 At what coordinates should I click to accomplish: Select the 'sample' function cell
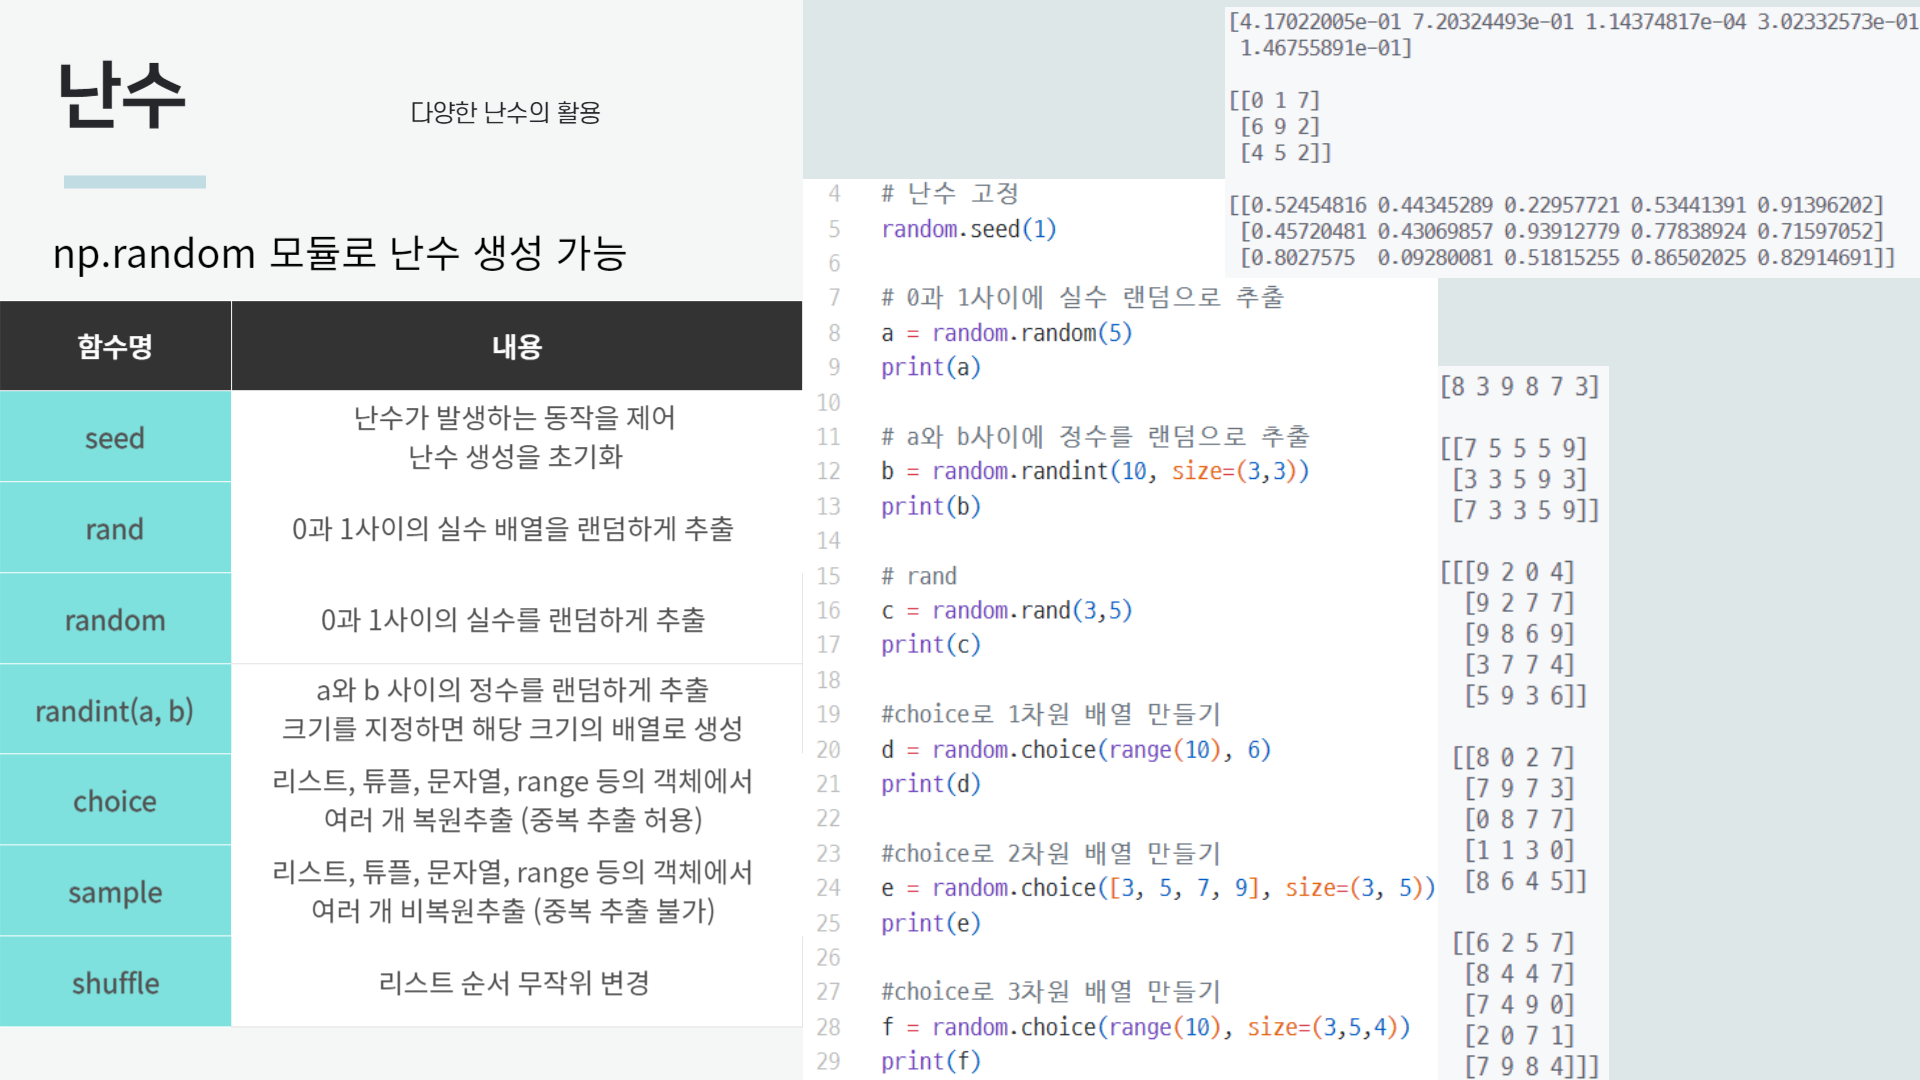pyautogui.click(x=115, y=892)
